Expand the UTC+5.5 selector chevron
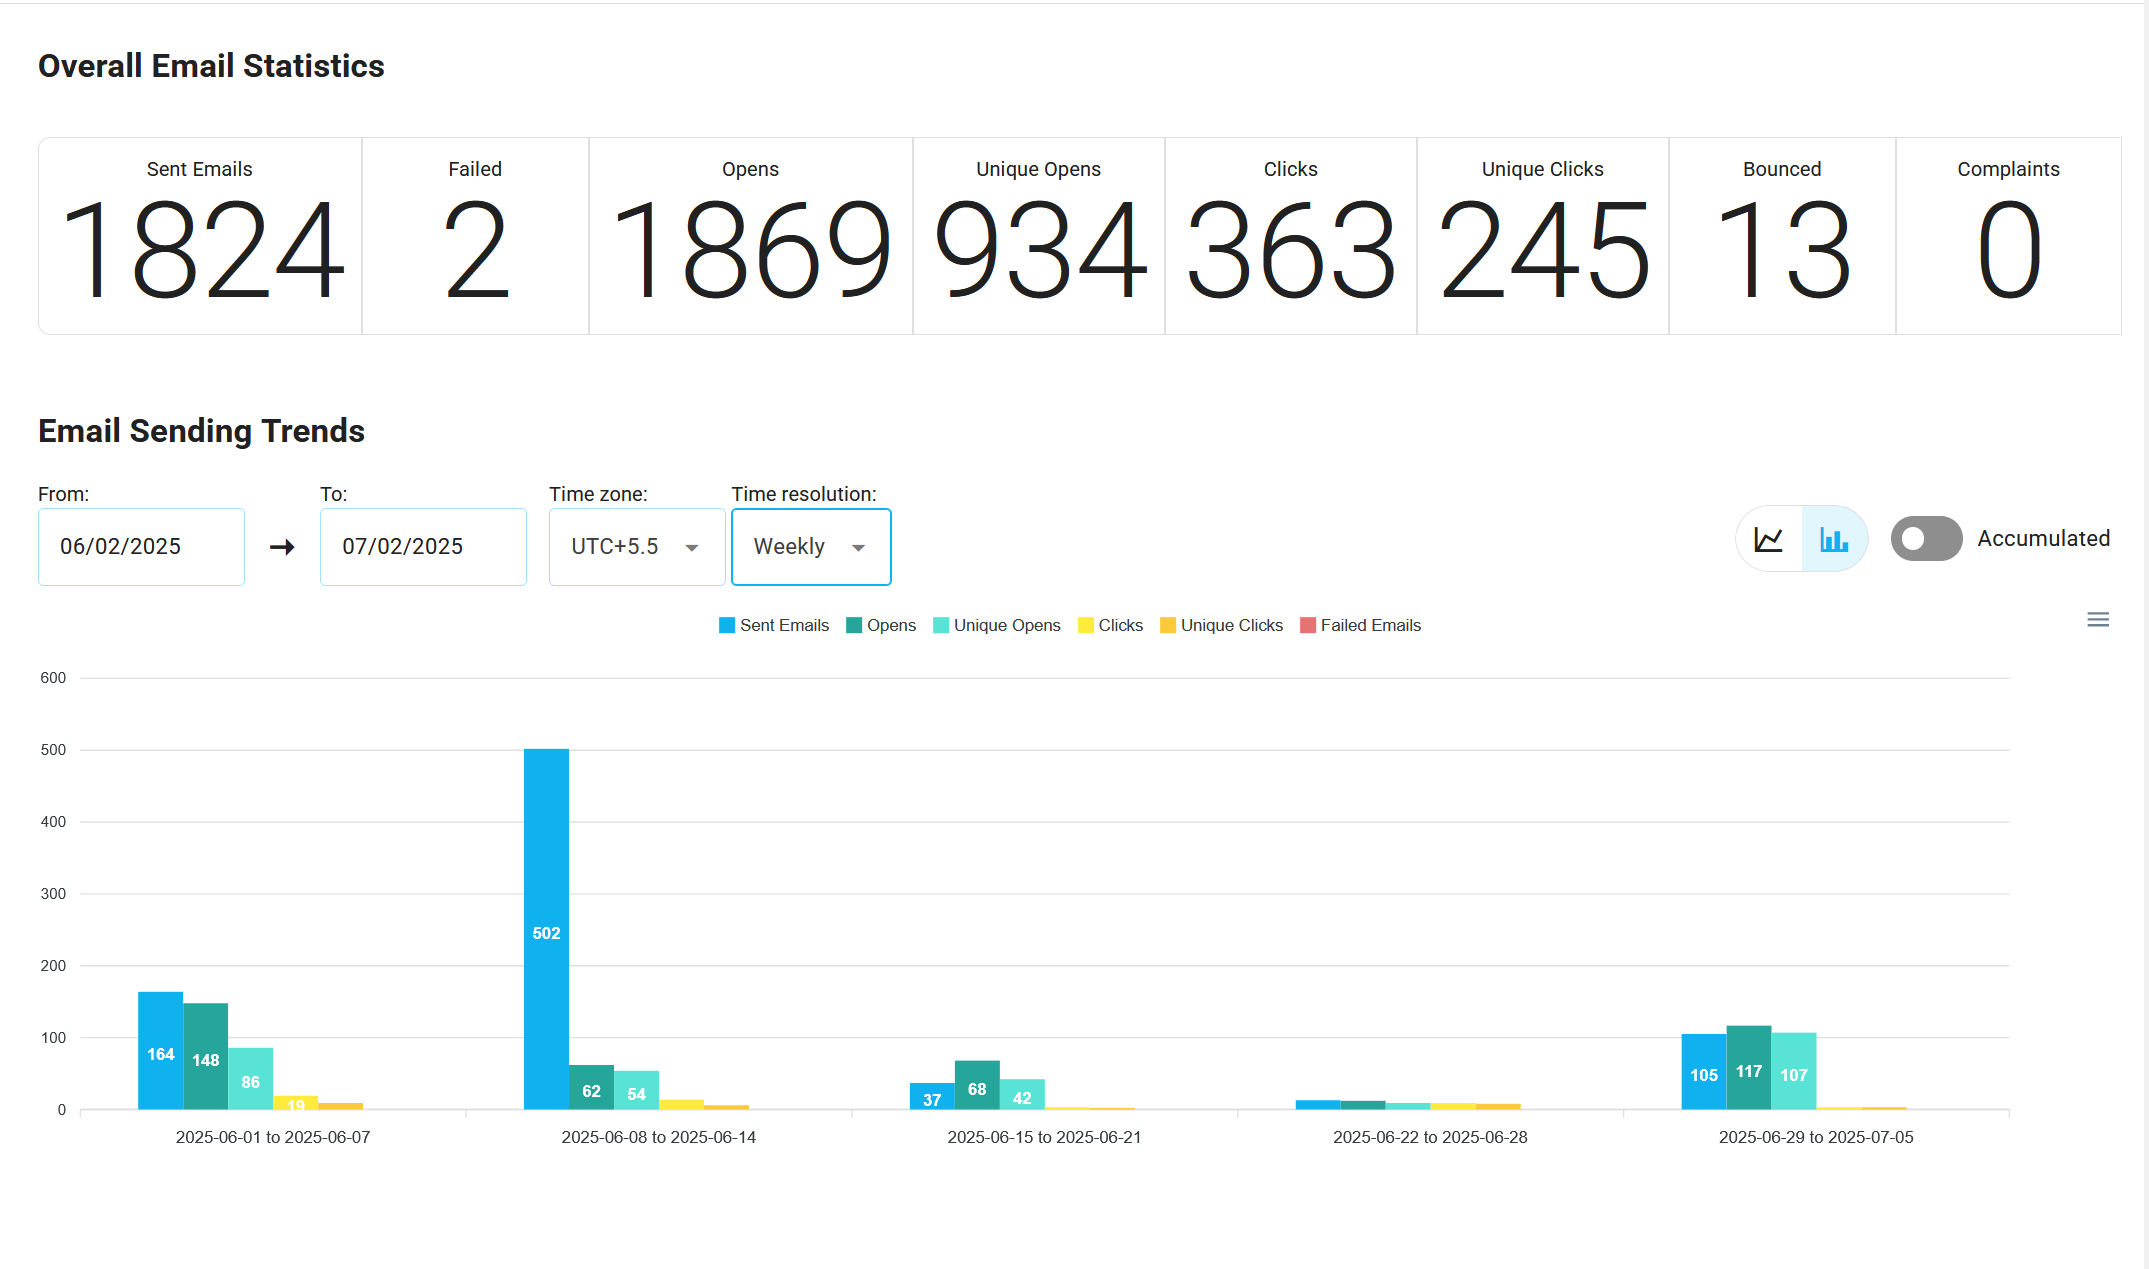The height and width of the screenshot is (1269, 2149). [691, 548]
